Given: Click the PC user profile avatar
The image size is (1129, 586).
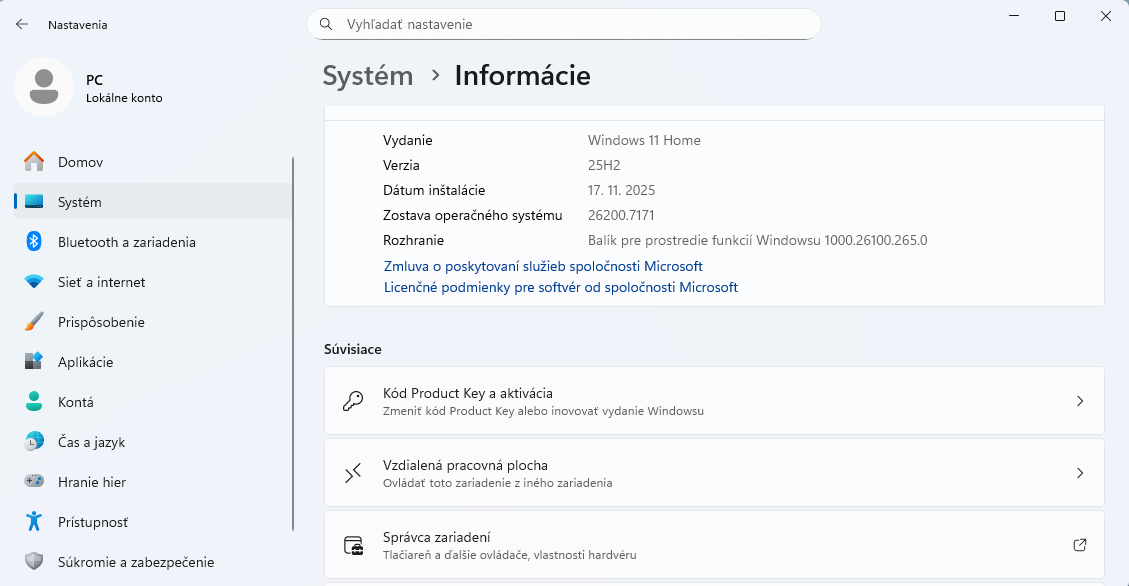Looking at the screenshot, I should [43, 87].
